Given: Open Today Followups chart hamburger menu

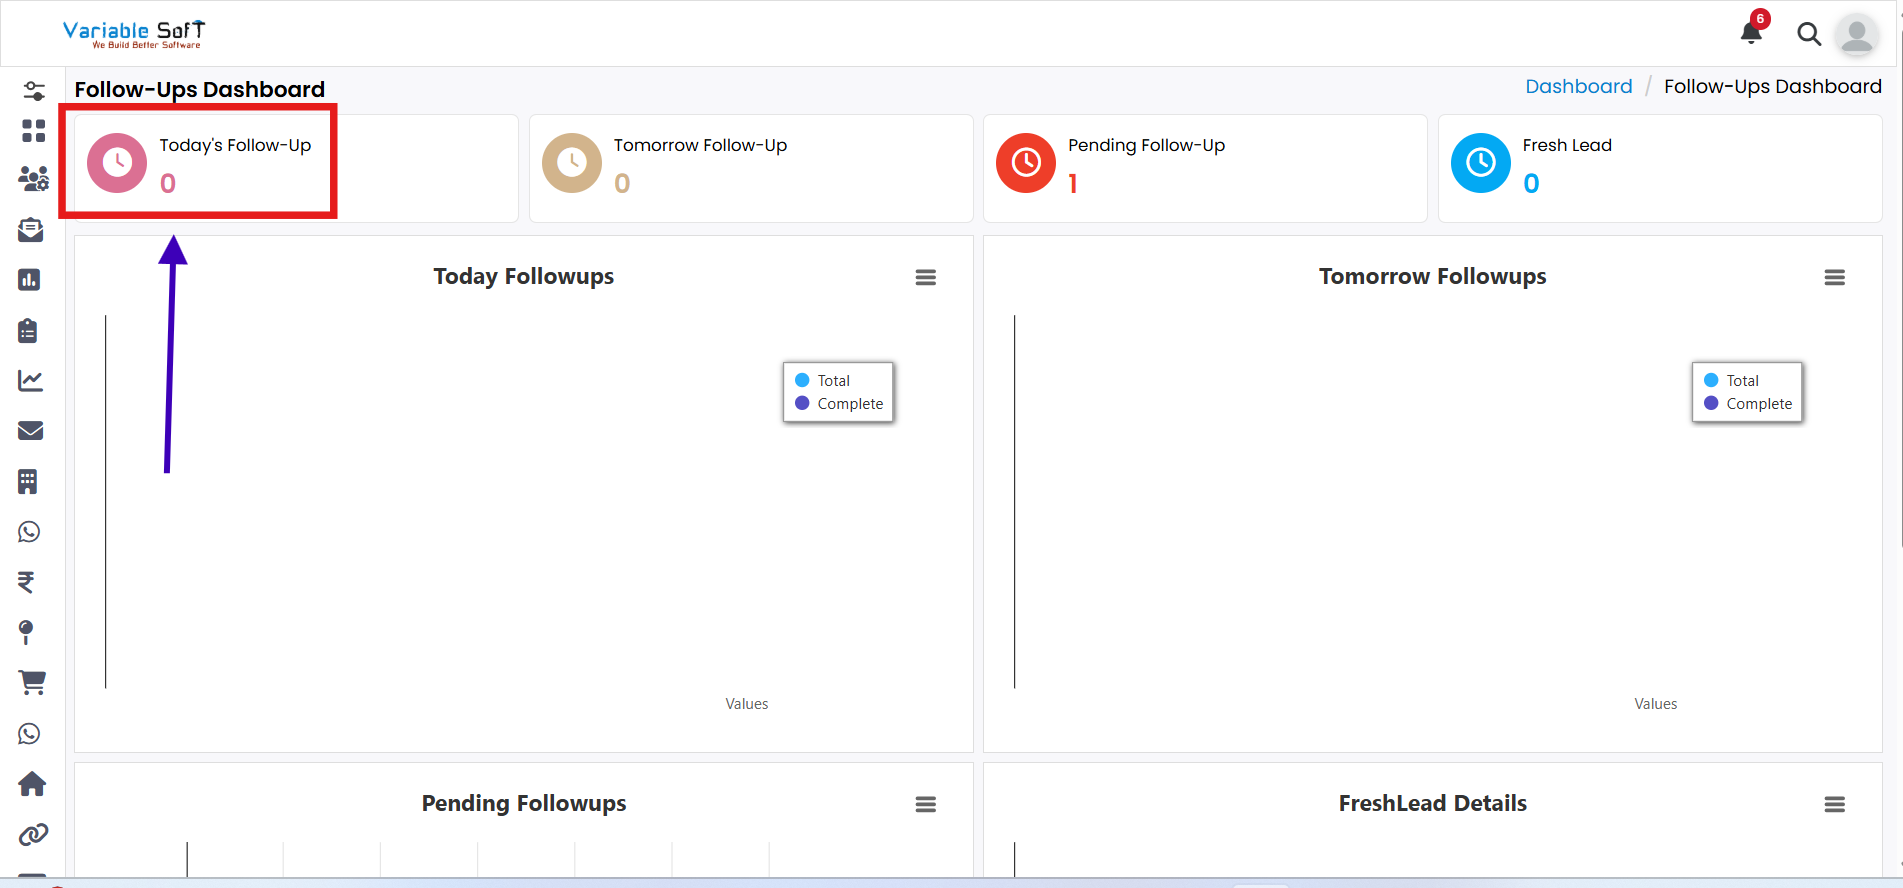Looking at the screenshot, I should point(926,278).
